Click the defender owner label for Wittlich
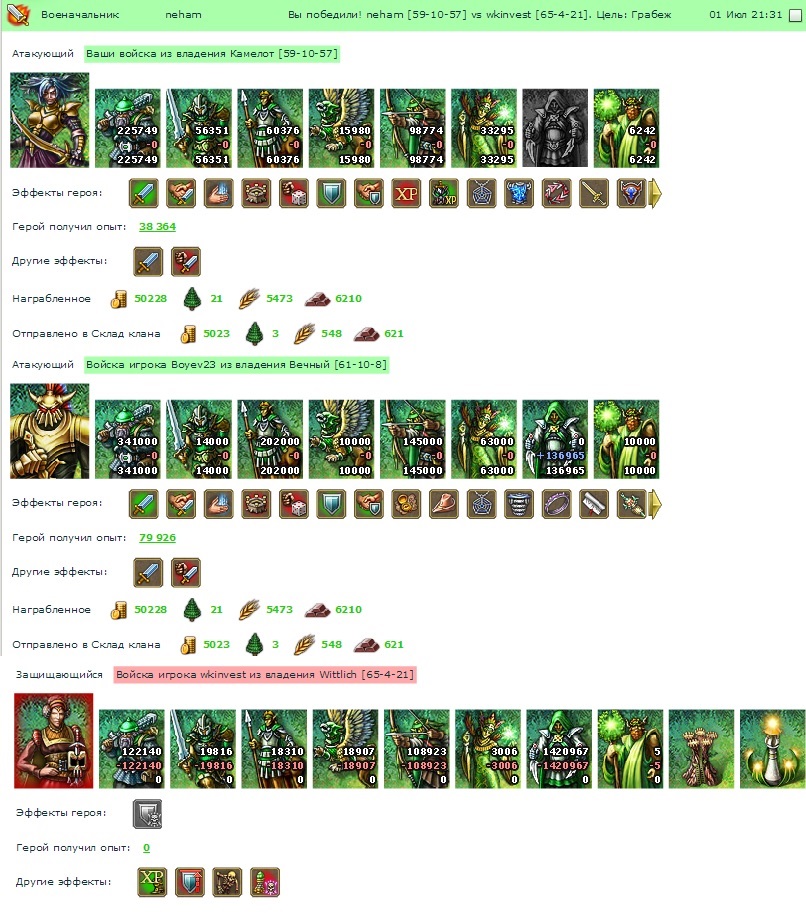806x913 pixels. click(x=265, y=675)
